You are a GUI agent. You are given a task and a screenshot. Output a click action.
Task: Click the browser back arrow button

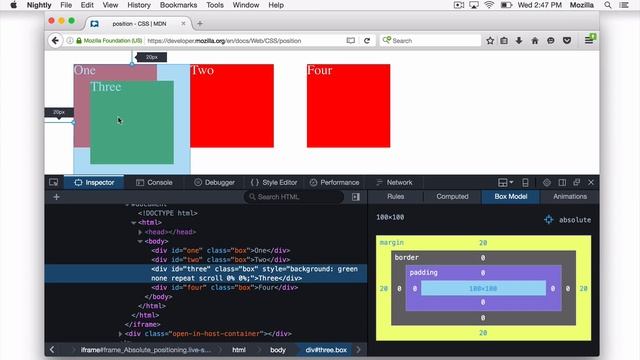click(55, 40)
